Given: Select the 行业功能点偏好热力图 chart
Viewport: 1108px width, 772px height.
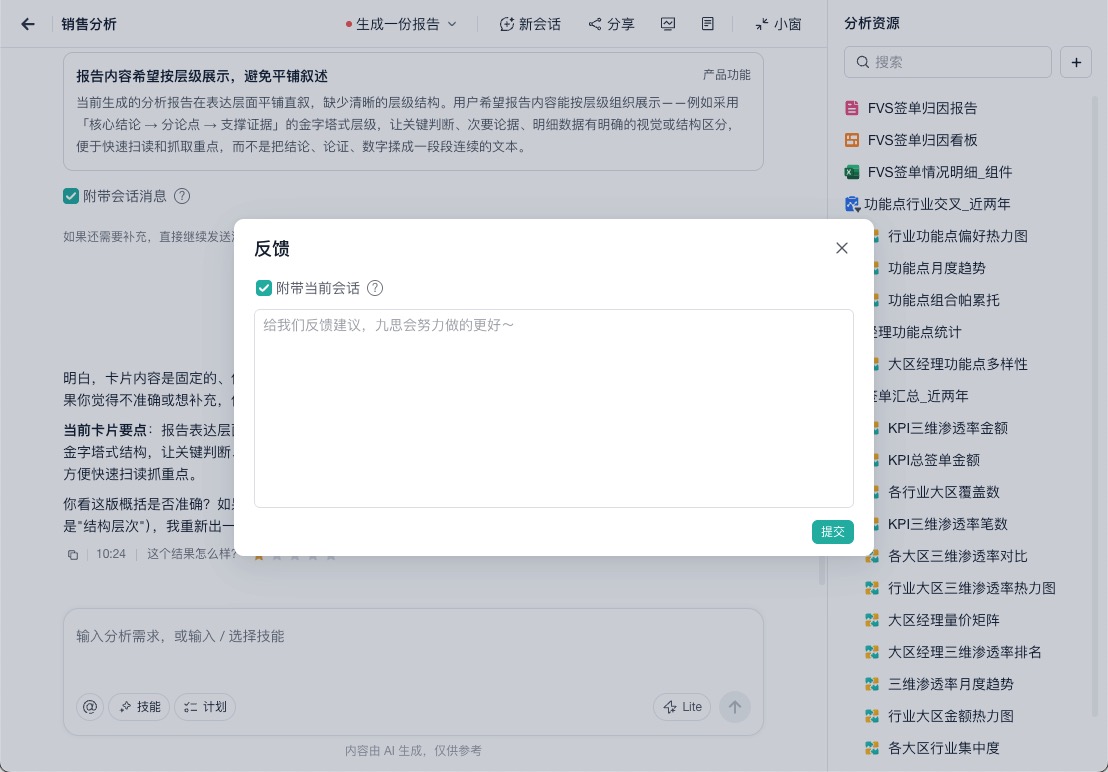Looking at the screenshot, I should (957, 236).
